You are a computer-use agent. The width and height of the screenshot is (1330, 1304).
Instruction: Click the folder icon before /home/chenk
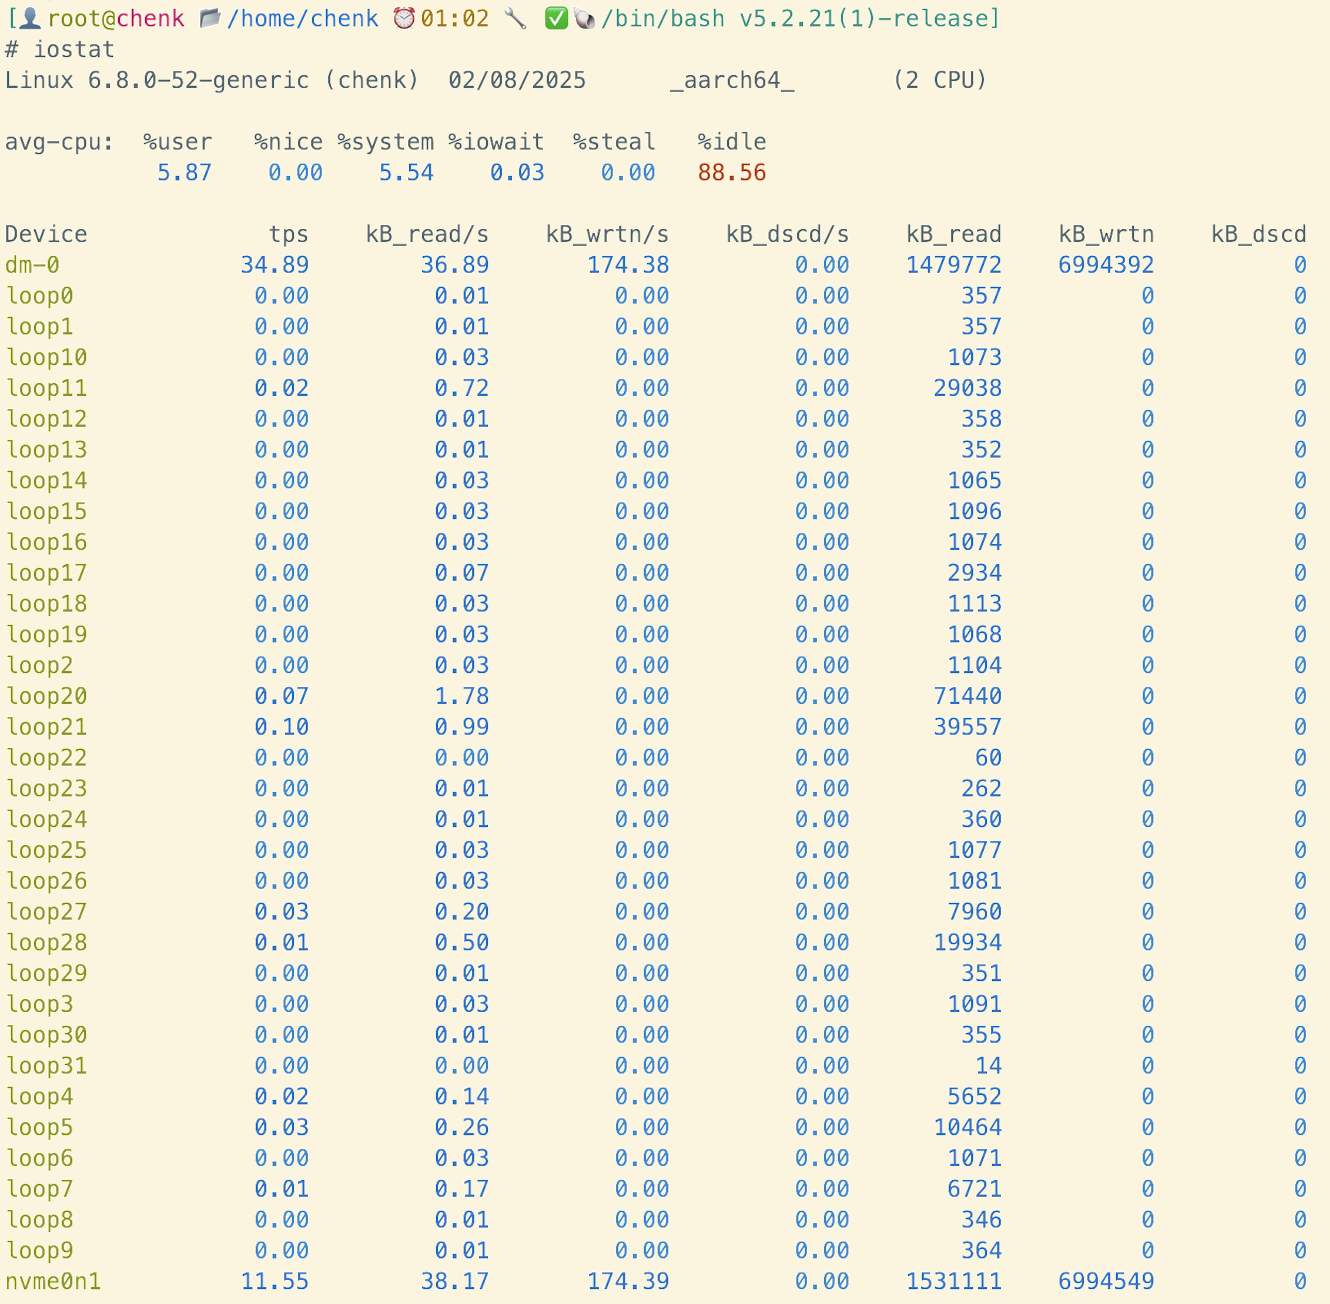point(210,19)
